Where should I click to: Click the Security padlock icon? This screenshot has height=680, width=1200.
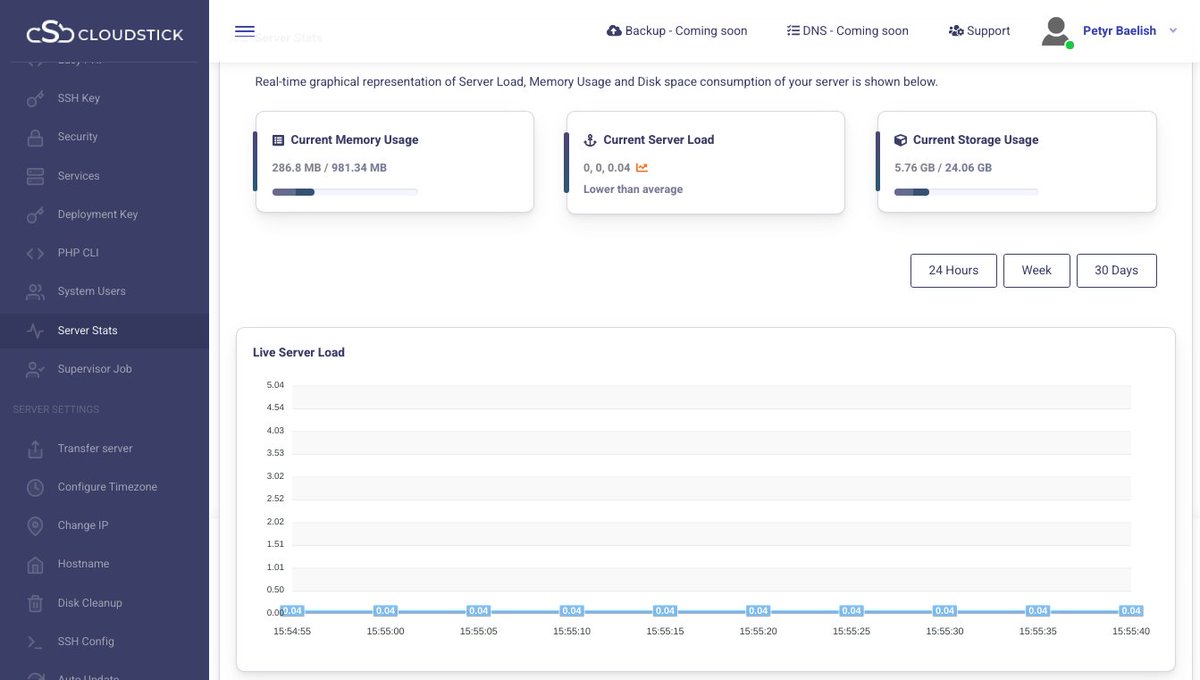(x=35, y=137)
